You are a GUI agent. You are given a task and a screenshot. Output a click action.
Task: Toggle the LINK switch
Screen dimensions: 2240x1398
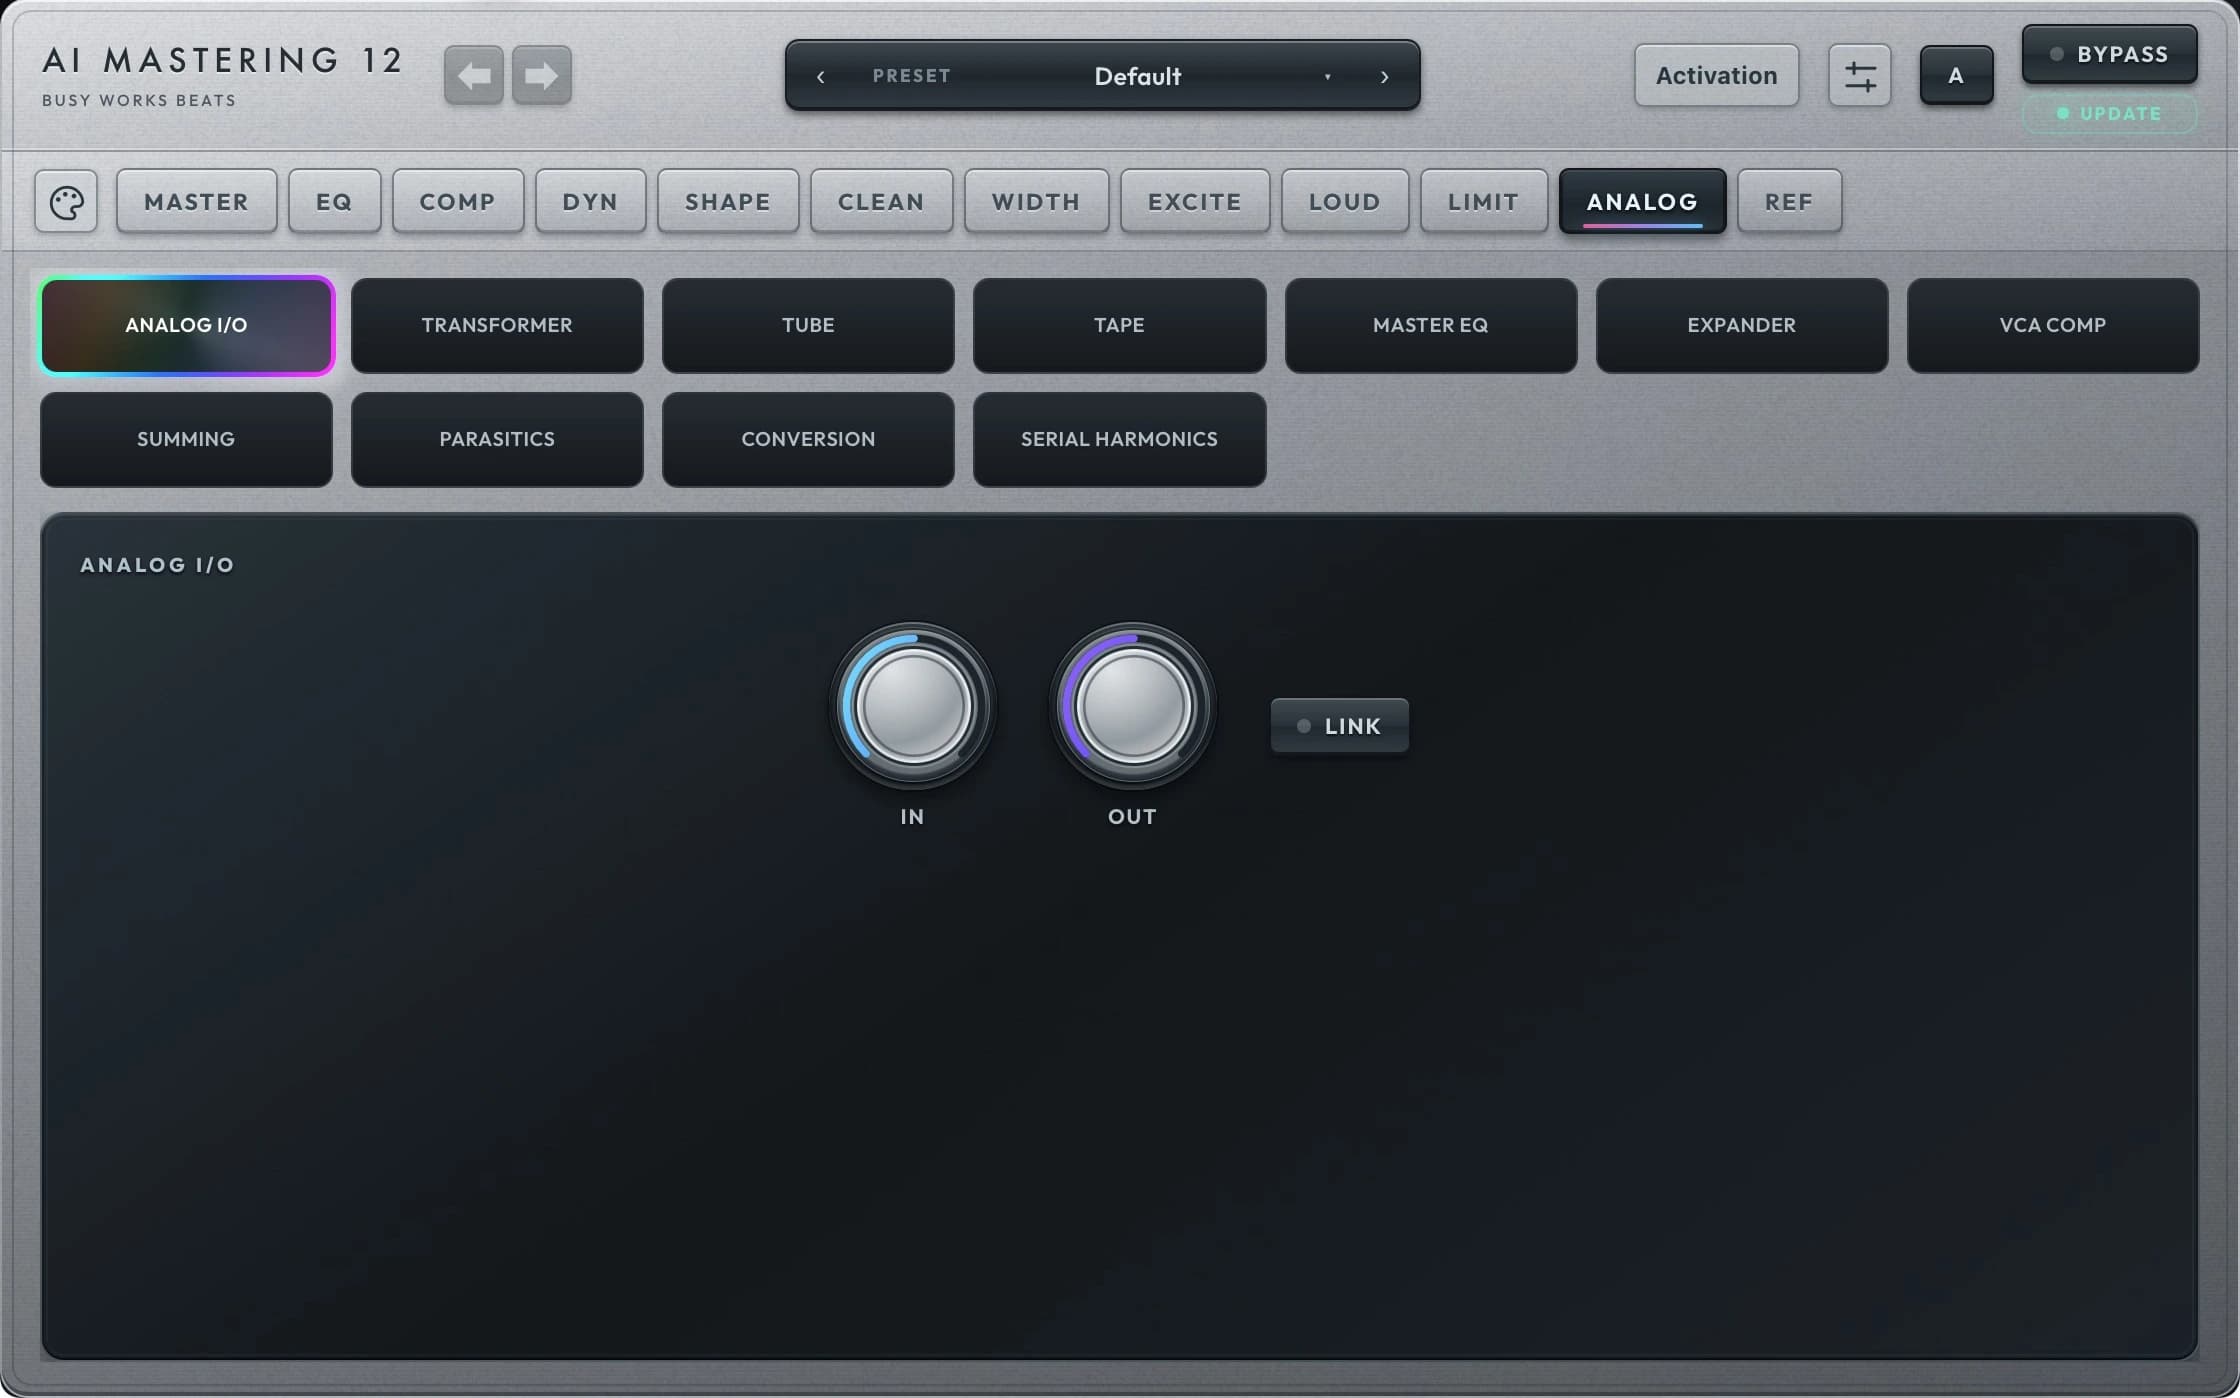click(1339, 726)
